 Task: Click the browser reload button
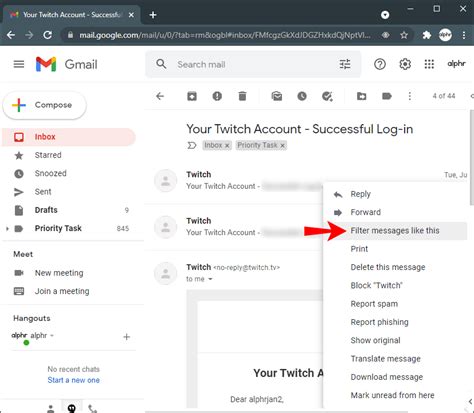click(x=48, y=35)
